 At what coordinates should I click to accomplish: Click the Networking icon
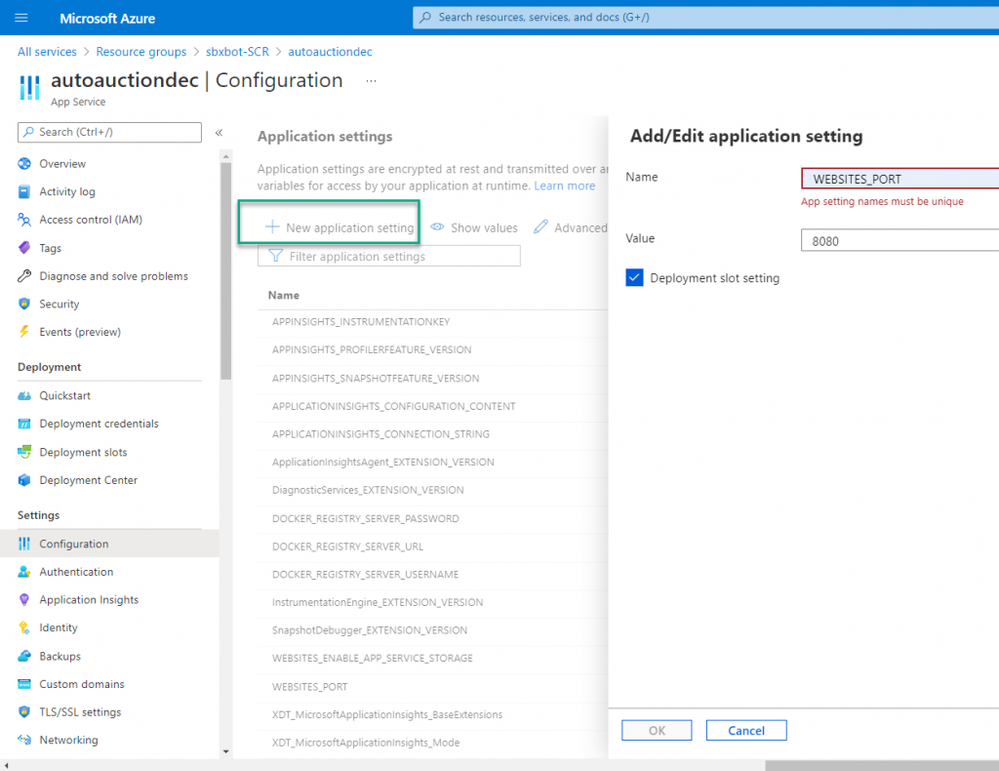[24, 740]
